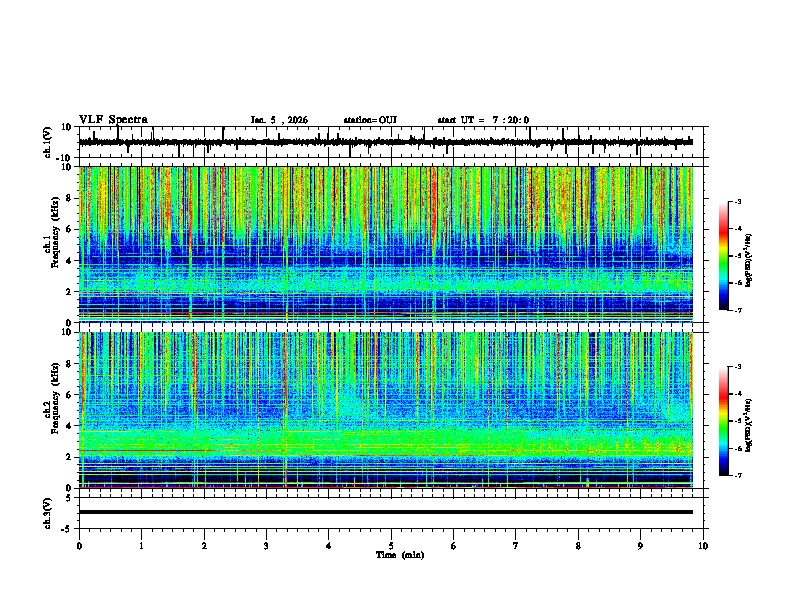
Task: Click the 'ch.1(V)' waveform axis label
Action: point(48,142)
